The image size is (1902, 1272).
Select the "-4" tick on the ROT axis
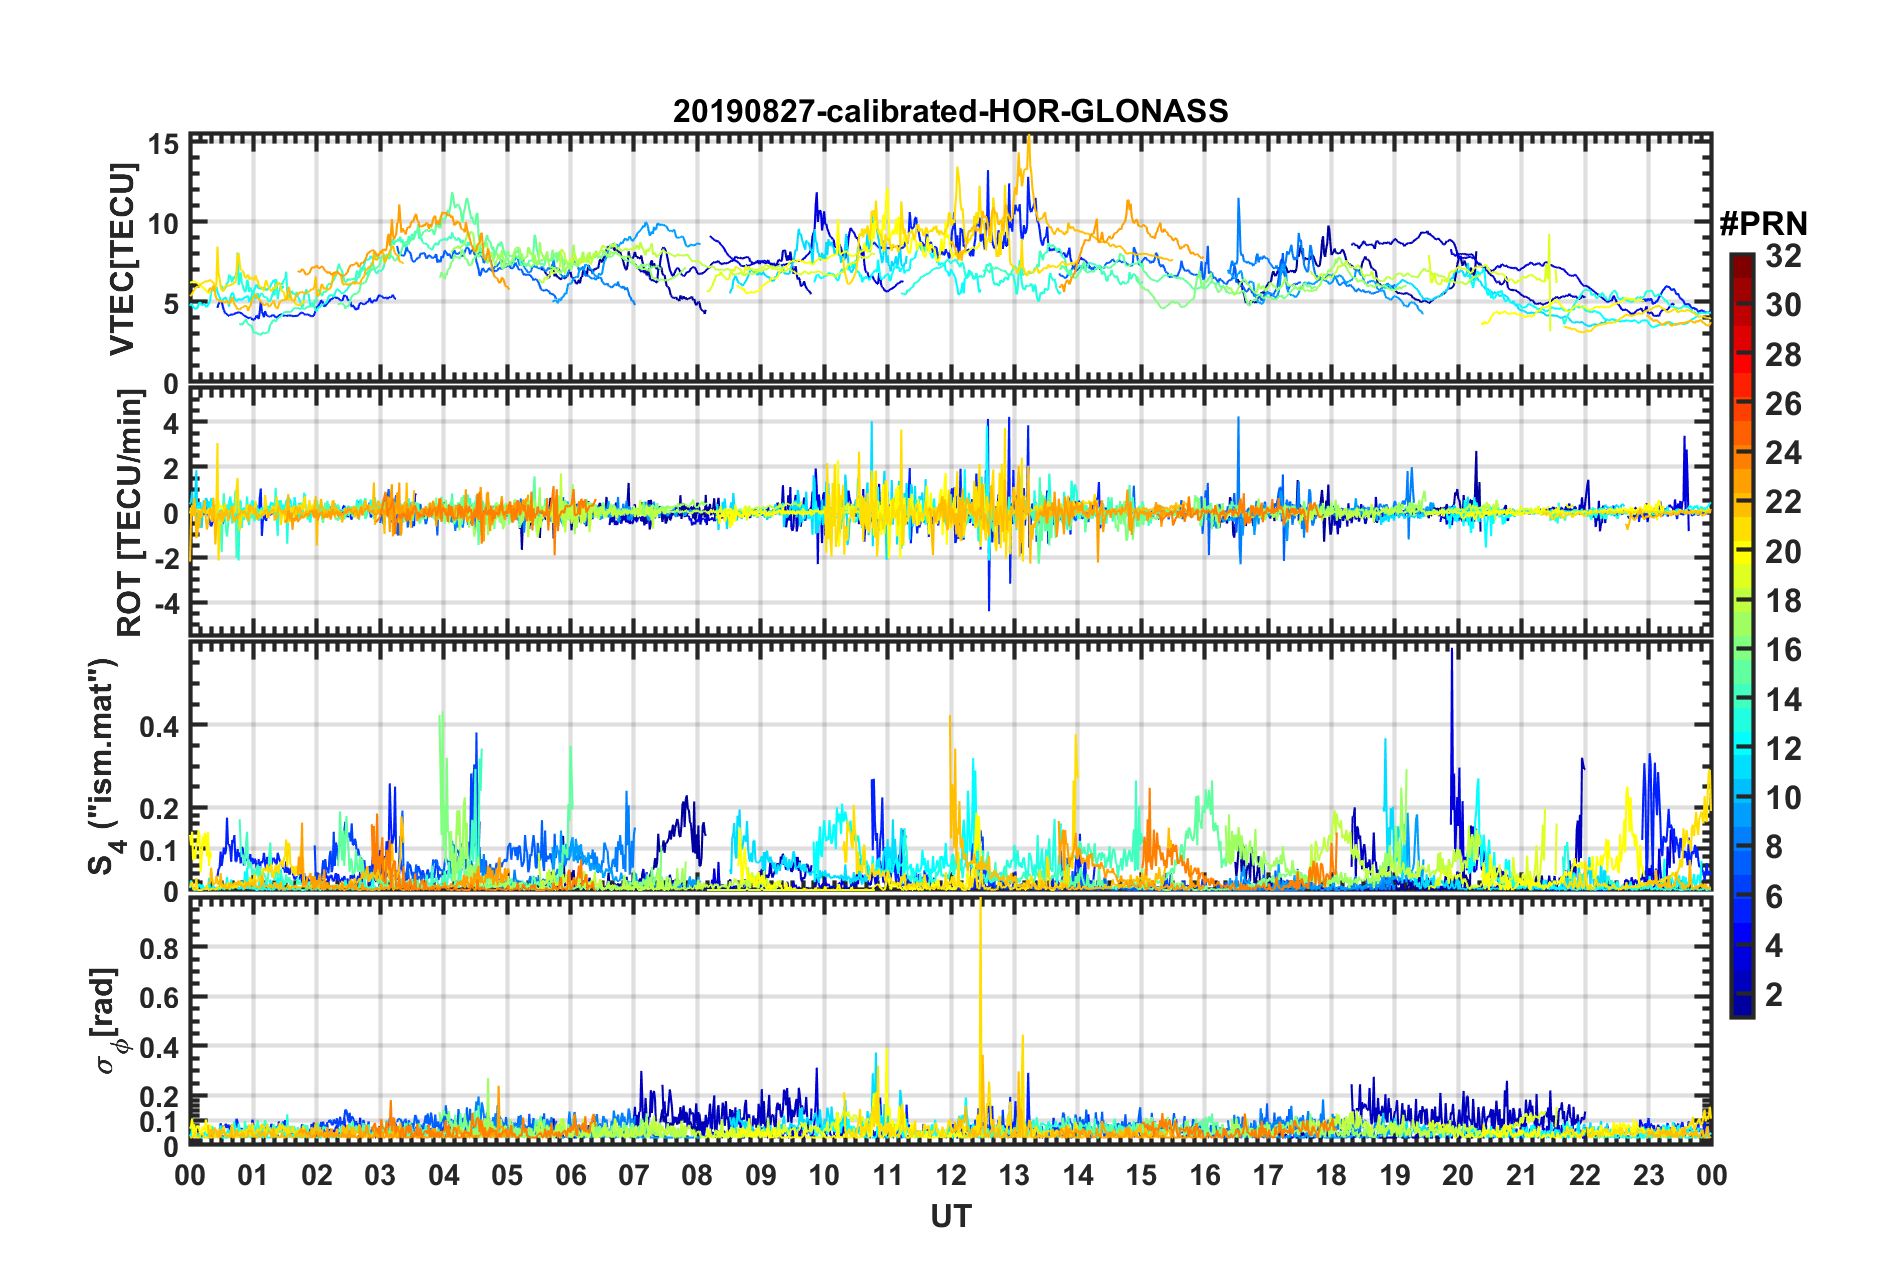coord(166,606)
